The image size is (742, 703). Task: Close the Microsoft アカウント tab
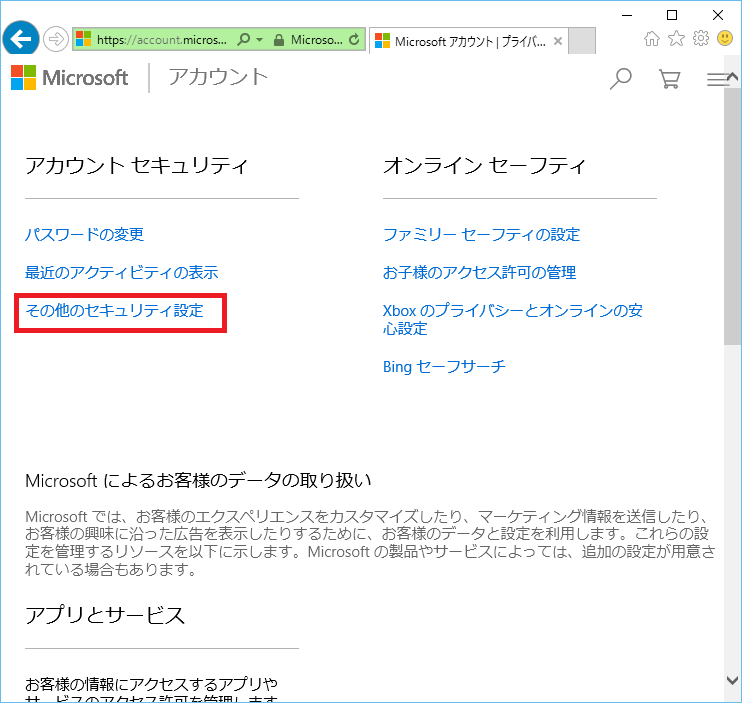coord(558,41)
